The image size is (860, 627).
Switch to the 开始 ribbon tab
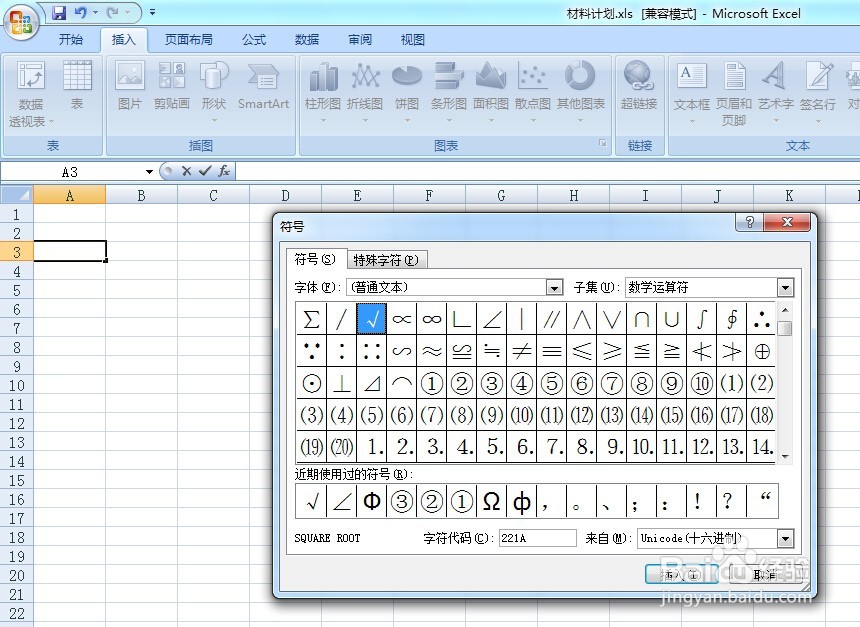coord(70,40)
